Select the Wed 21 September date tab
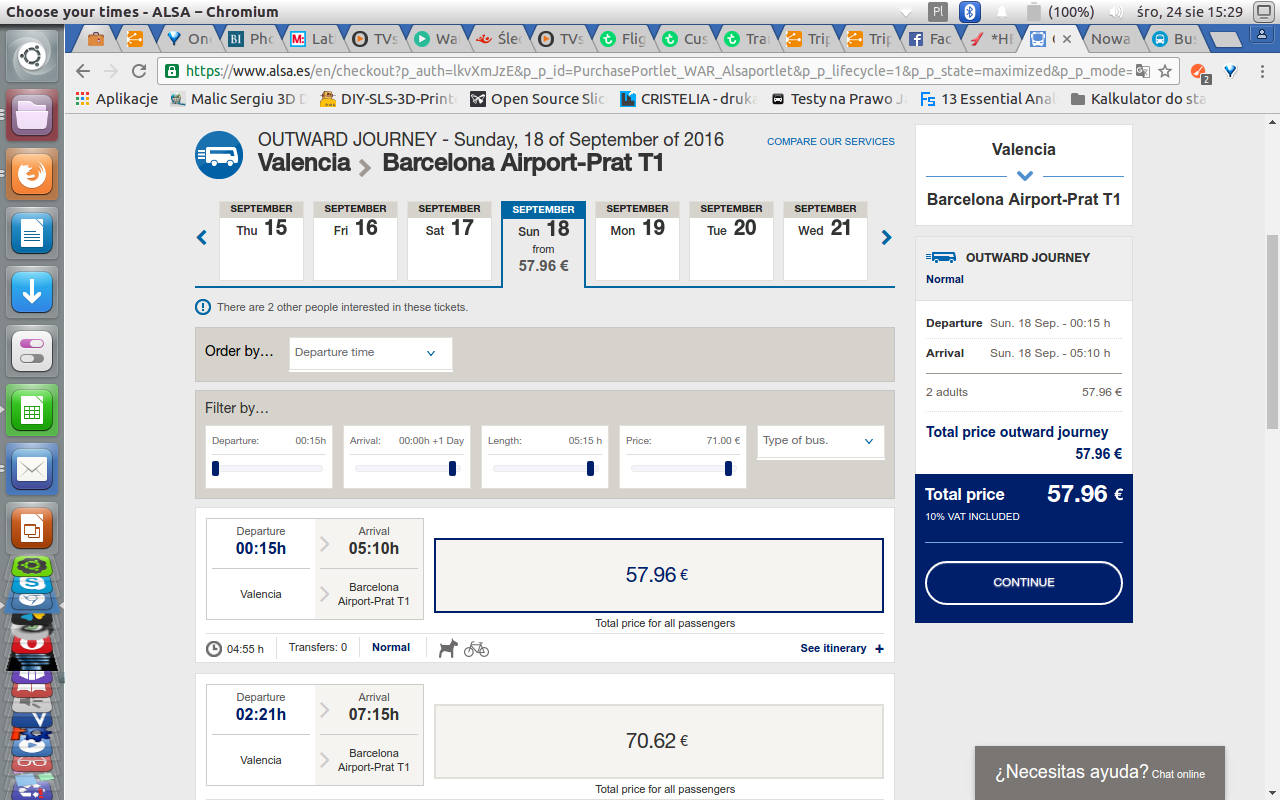This screenshot has width=1280, height=800. click(x=825, y=240)
